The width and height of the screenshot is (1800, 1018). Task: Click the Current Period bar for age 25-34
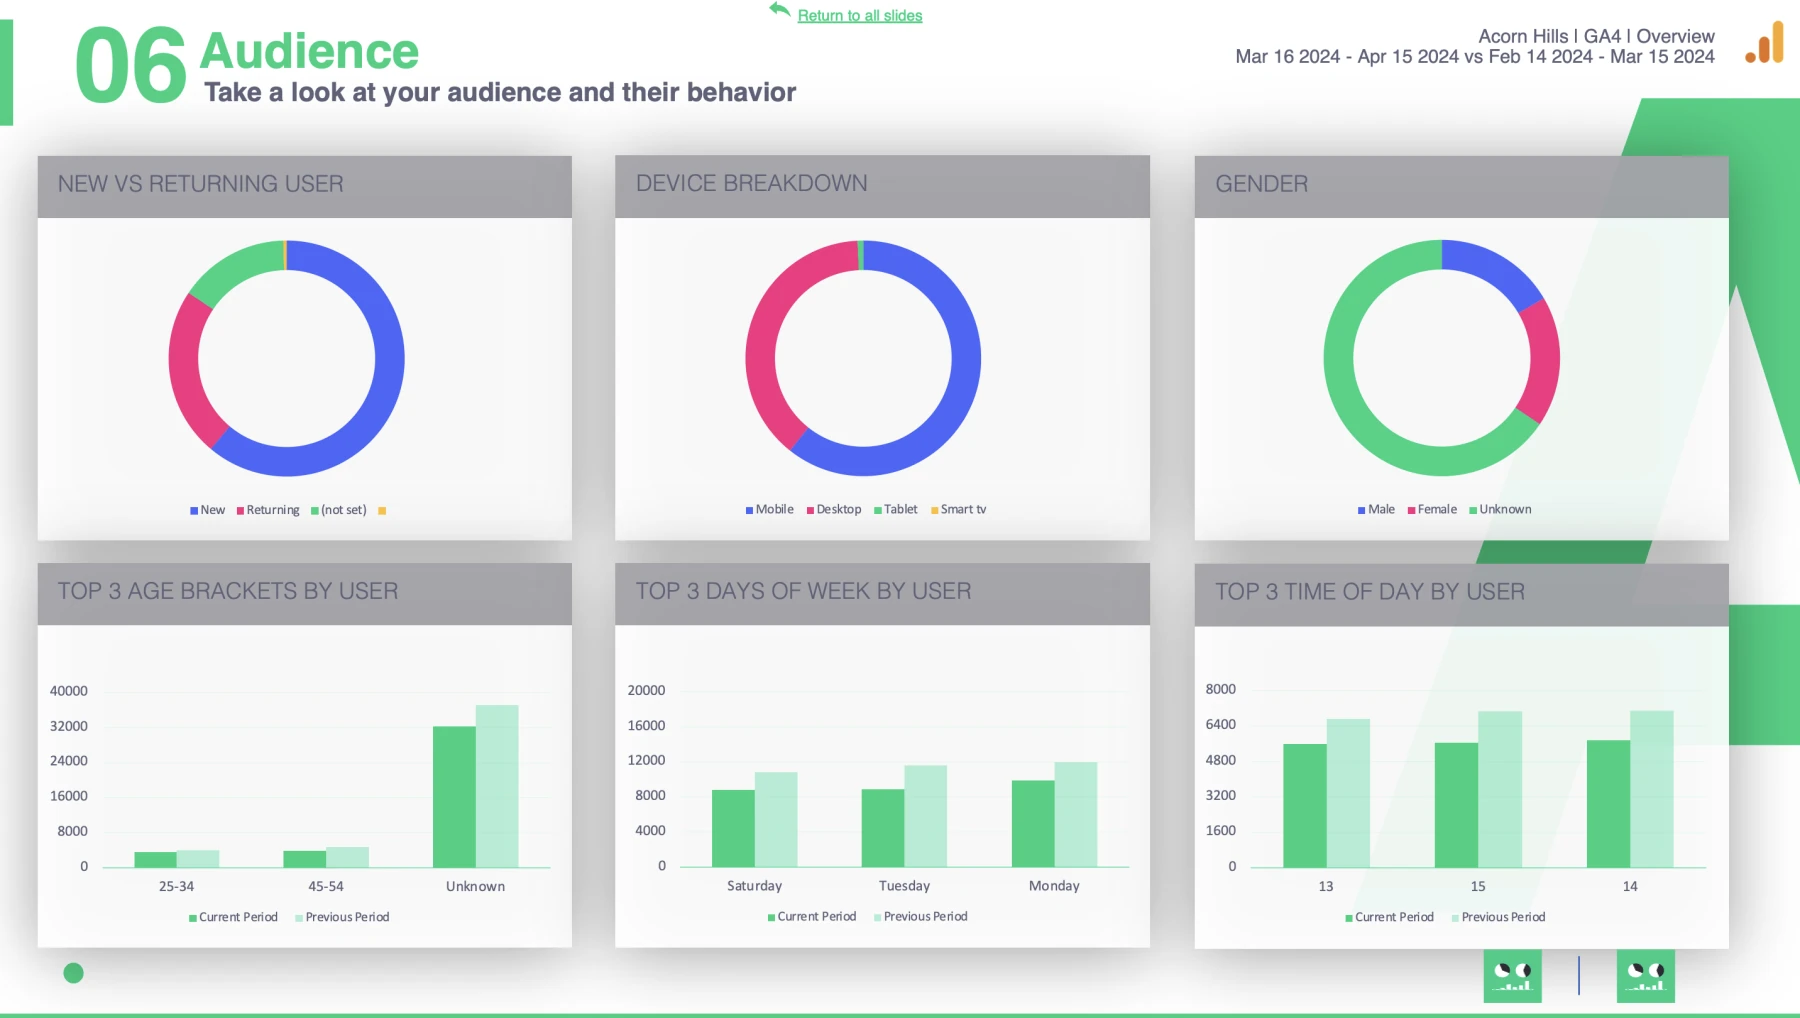155,860
